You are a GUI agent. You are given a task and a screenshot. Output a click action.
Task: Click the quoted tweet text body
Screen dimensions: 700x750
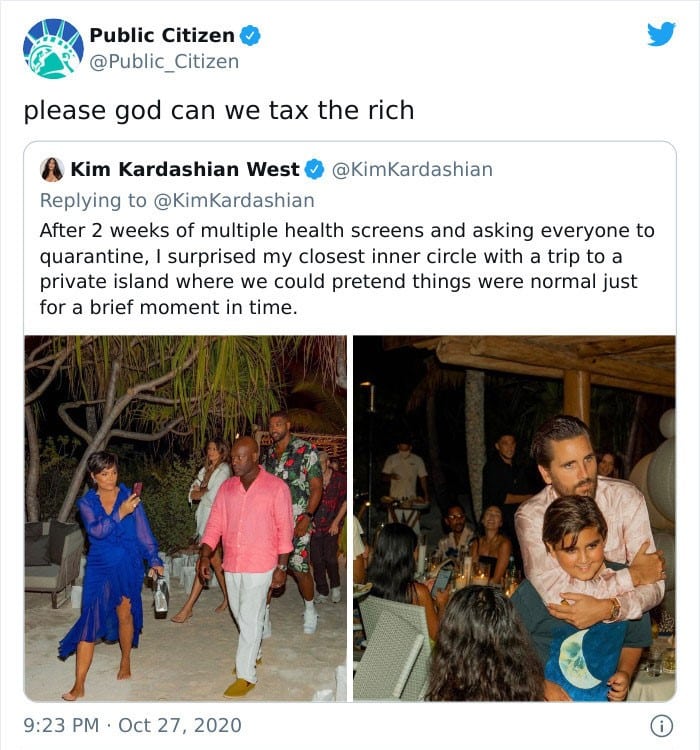(x=347, y=269)
